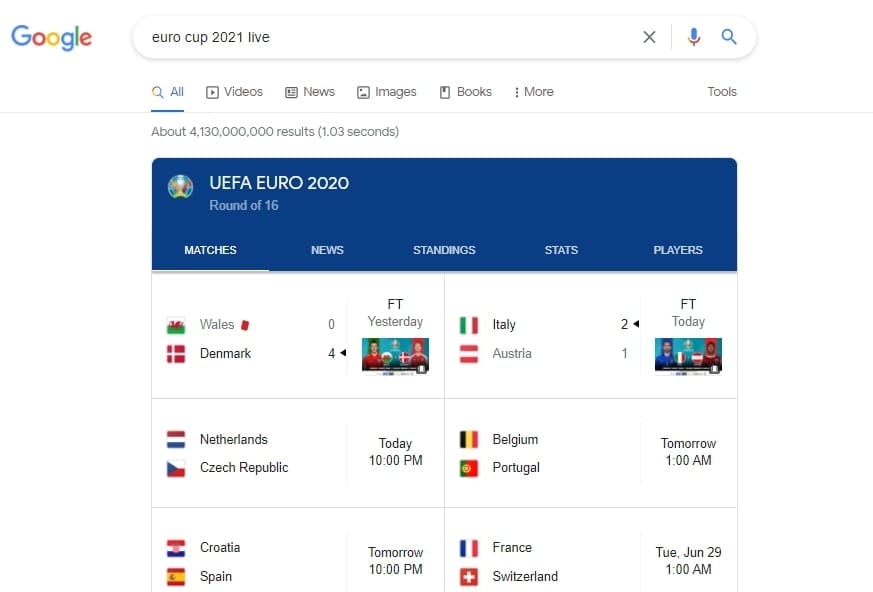This screenshot has width=873, height=592.
Task: Open the Tools options
Action: click(x=722, y=92)
